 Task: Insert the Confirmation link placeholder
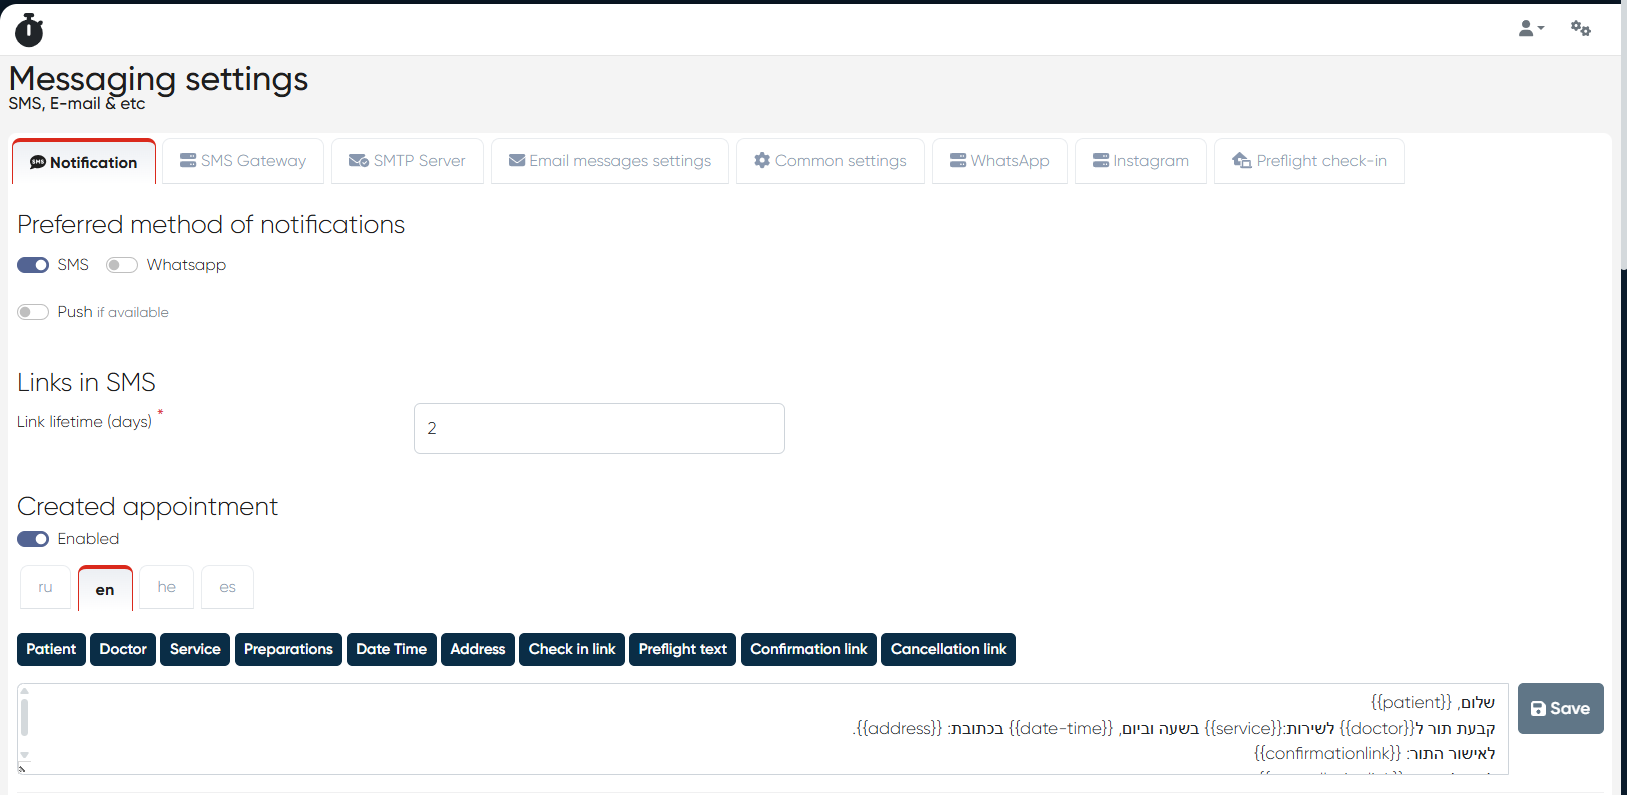[809, 649]
